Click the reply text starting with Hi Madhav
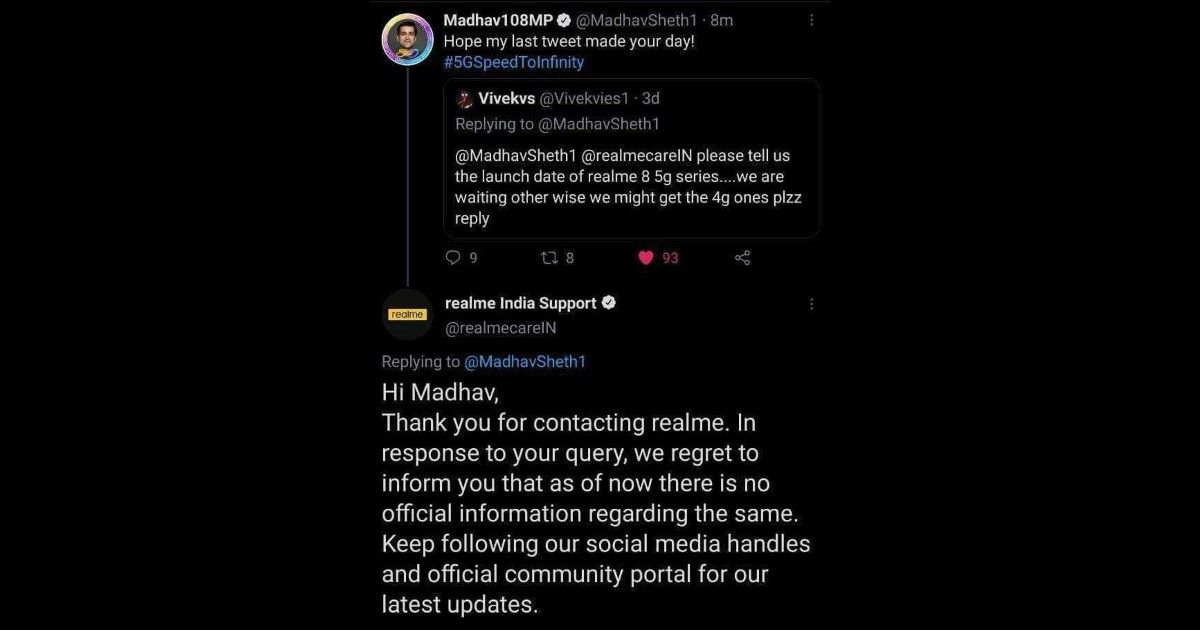Image resolution: width=1200 pixels, height=630 pixels. coord(596,498)
